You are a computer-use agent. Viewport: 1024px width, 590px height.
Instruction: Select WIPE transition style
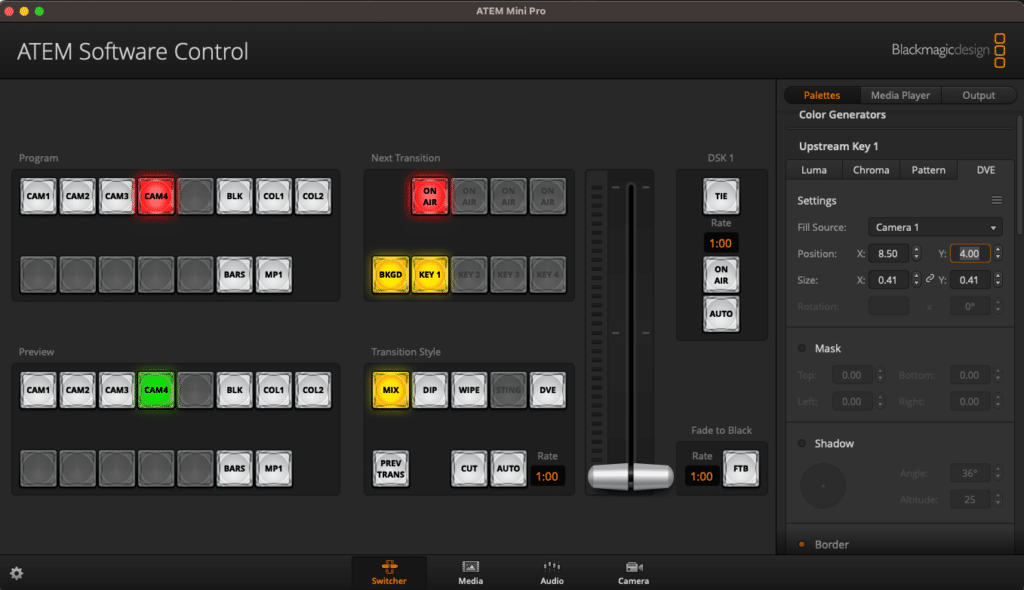469,390
